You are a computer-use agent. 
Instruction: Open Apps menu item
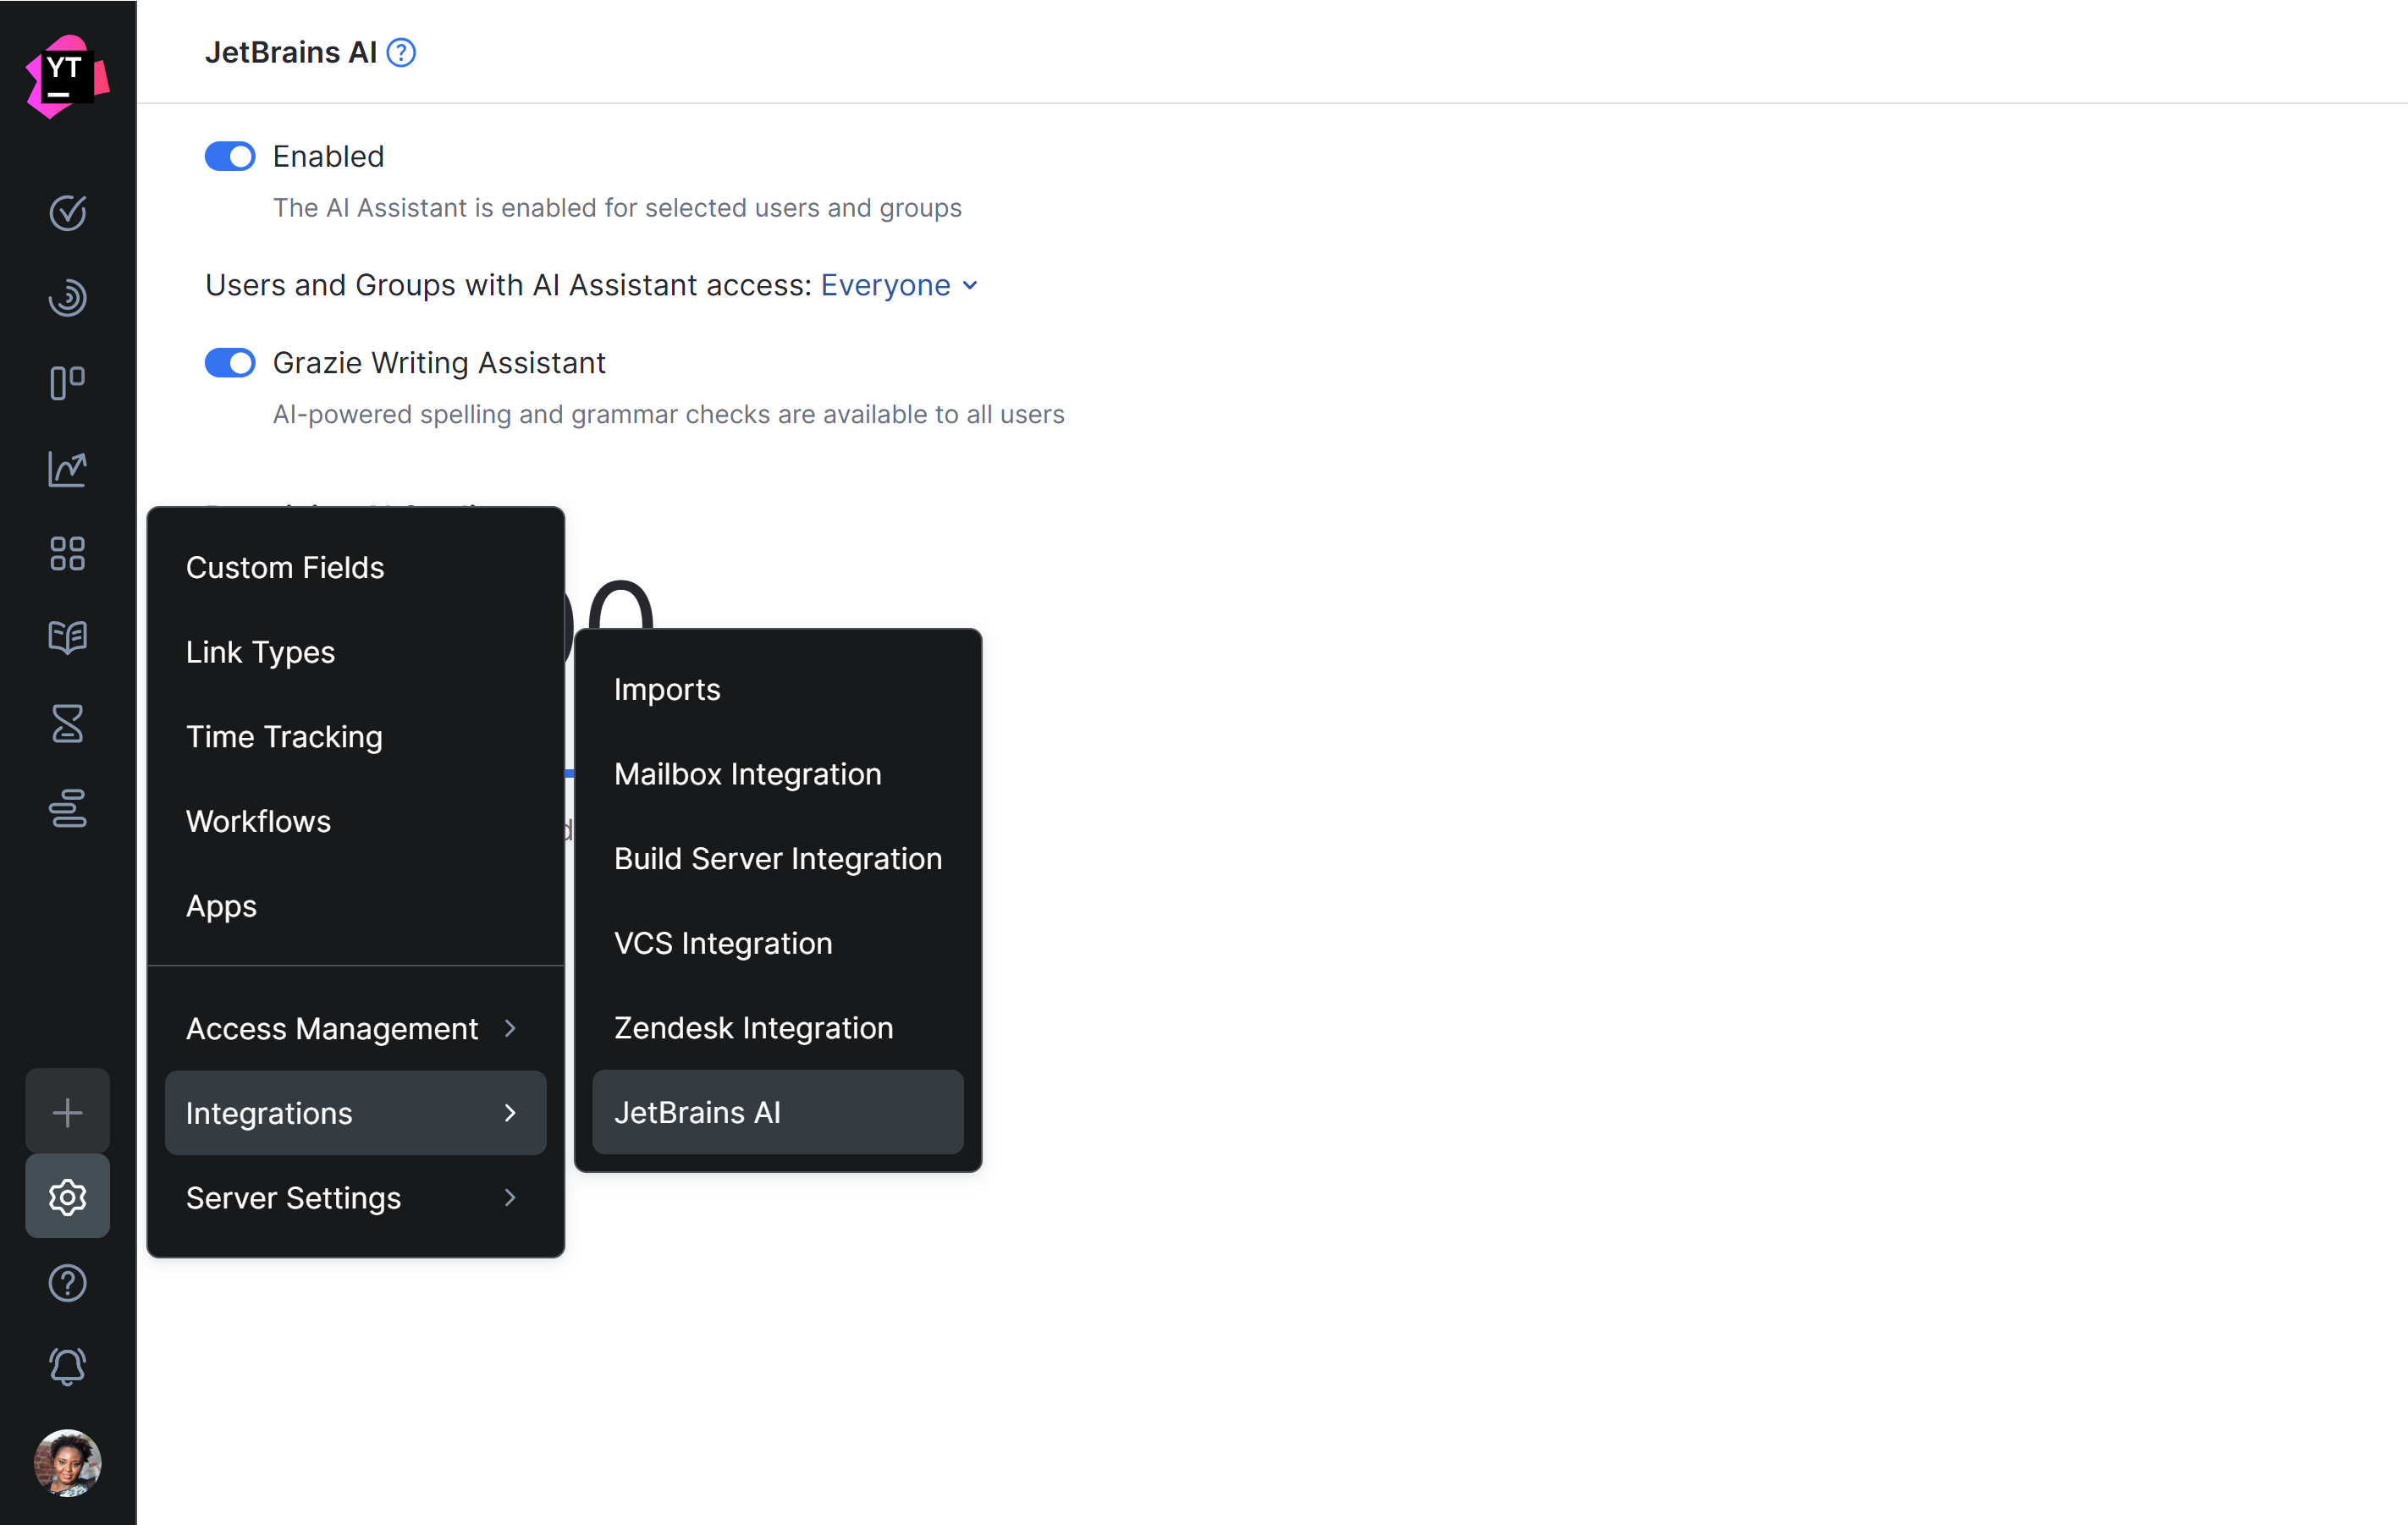(355, 906)
